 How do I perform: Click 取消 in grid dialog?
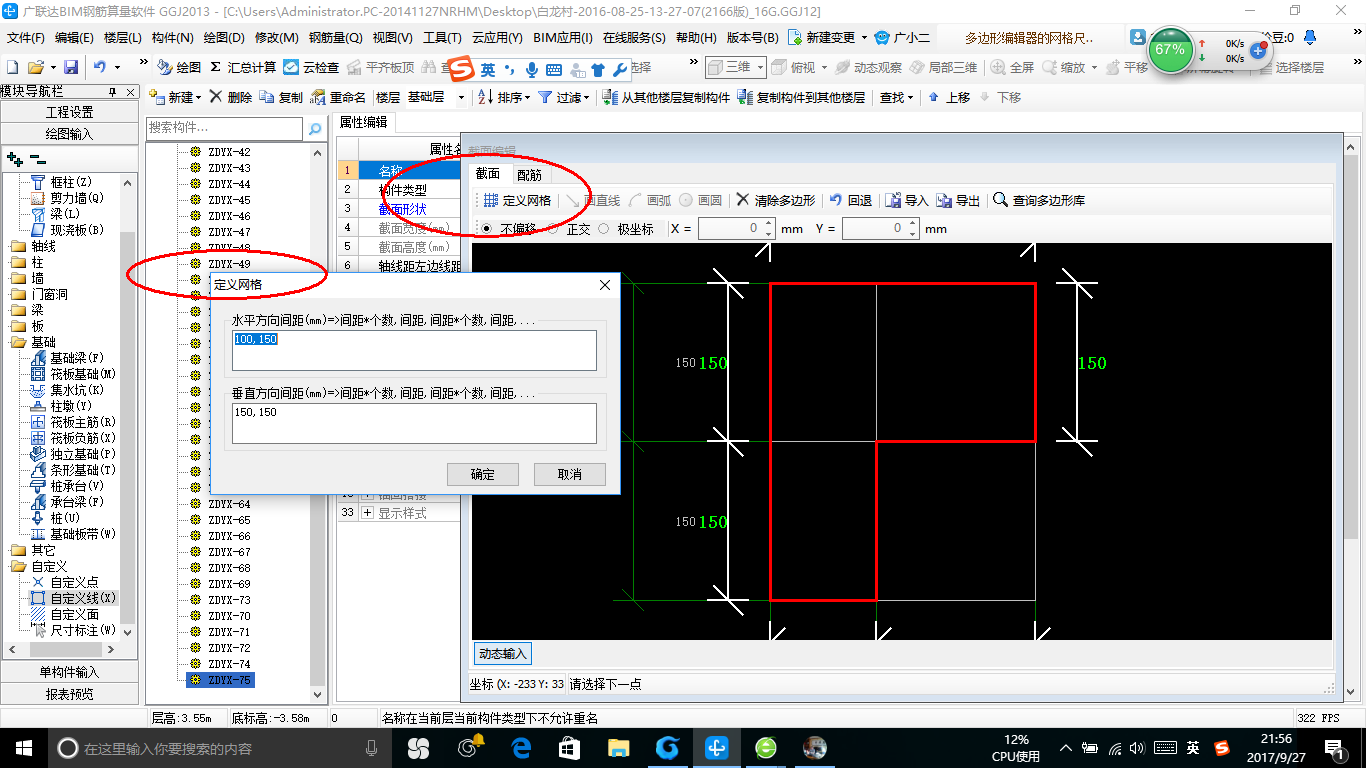point(570,474)
